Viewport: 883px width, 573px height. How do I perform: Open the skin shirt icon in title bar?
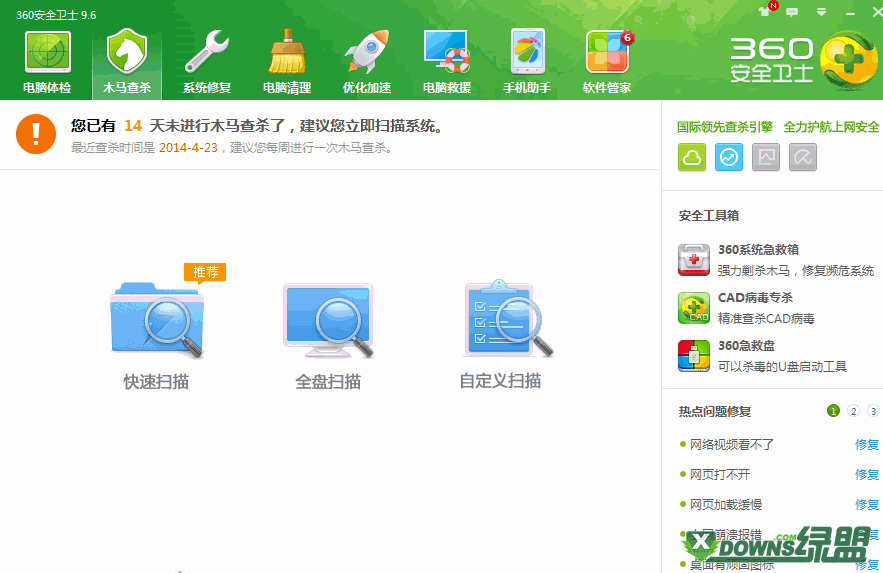765,11
